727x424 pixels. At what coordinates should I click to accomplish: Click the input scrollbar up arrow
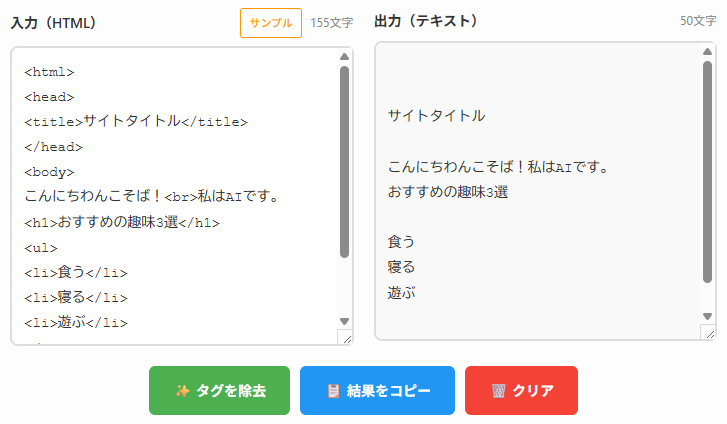(345, 58)
